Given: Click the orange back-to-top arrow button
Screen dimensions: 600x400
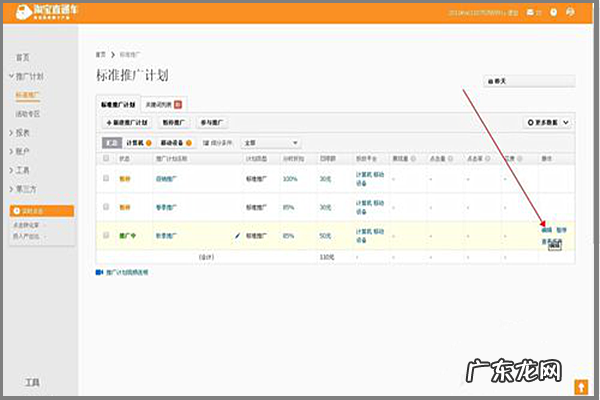Looking at the screenshot, I should (581, 387).
